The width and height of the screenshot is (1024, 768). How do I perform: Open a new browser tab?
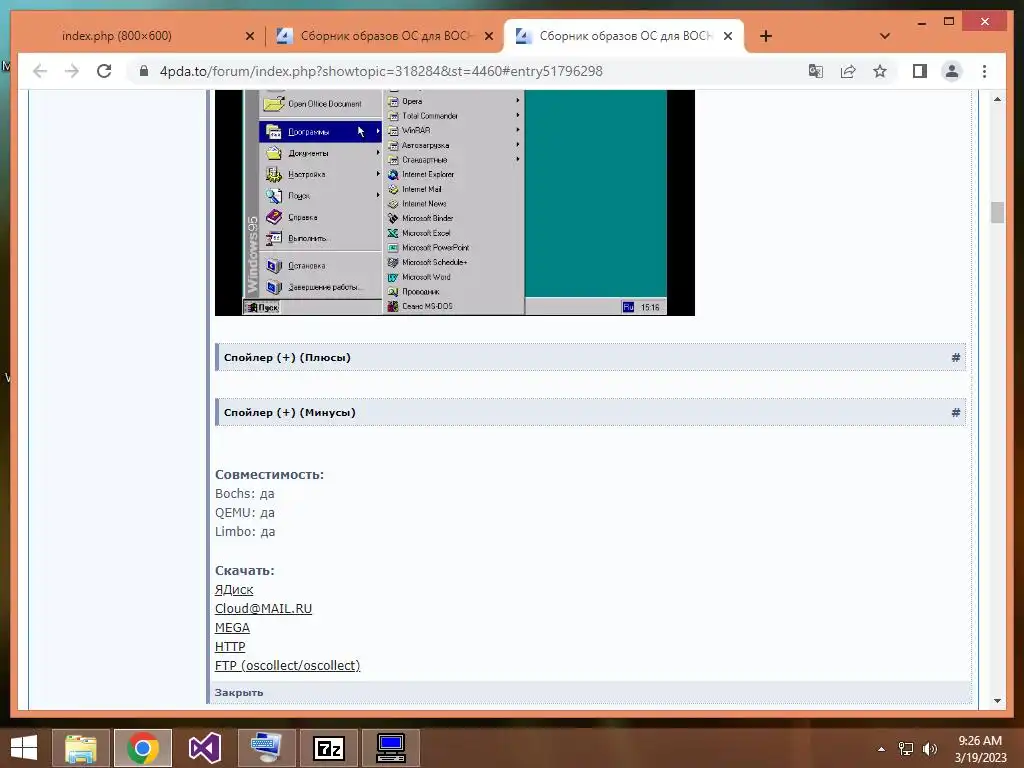pyautogui.click(x=766, y=36)
